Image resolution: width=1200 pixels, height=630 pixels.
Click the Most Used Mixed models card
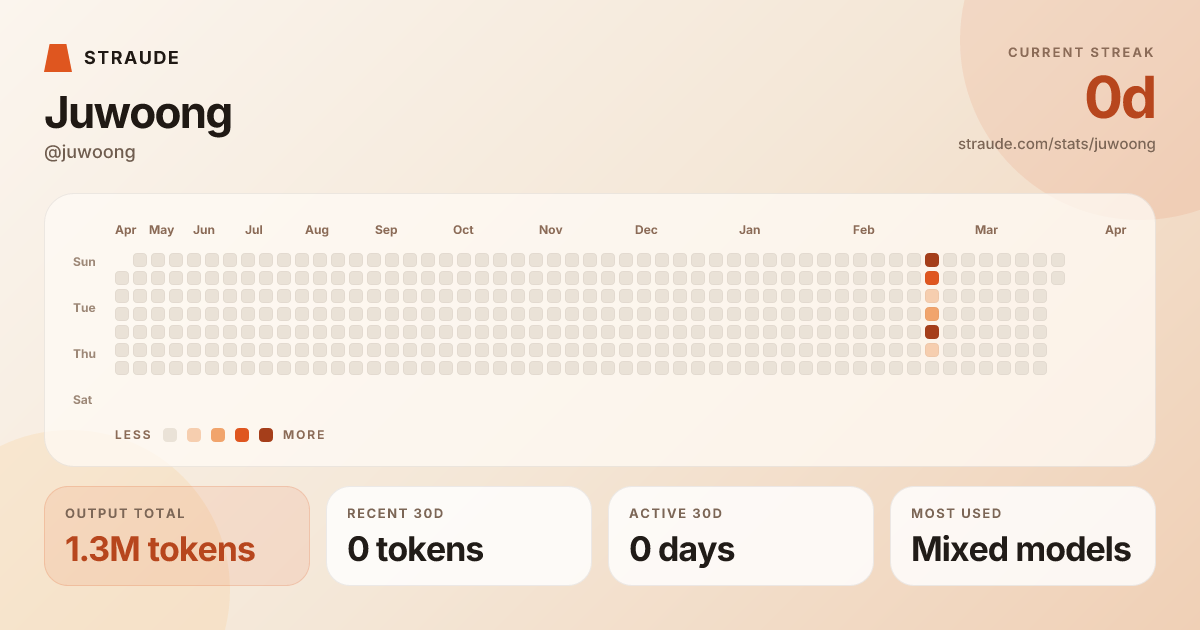pos(1023,536)
